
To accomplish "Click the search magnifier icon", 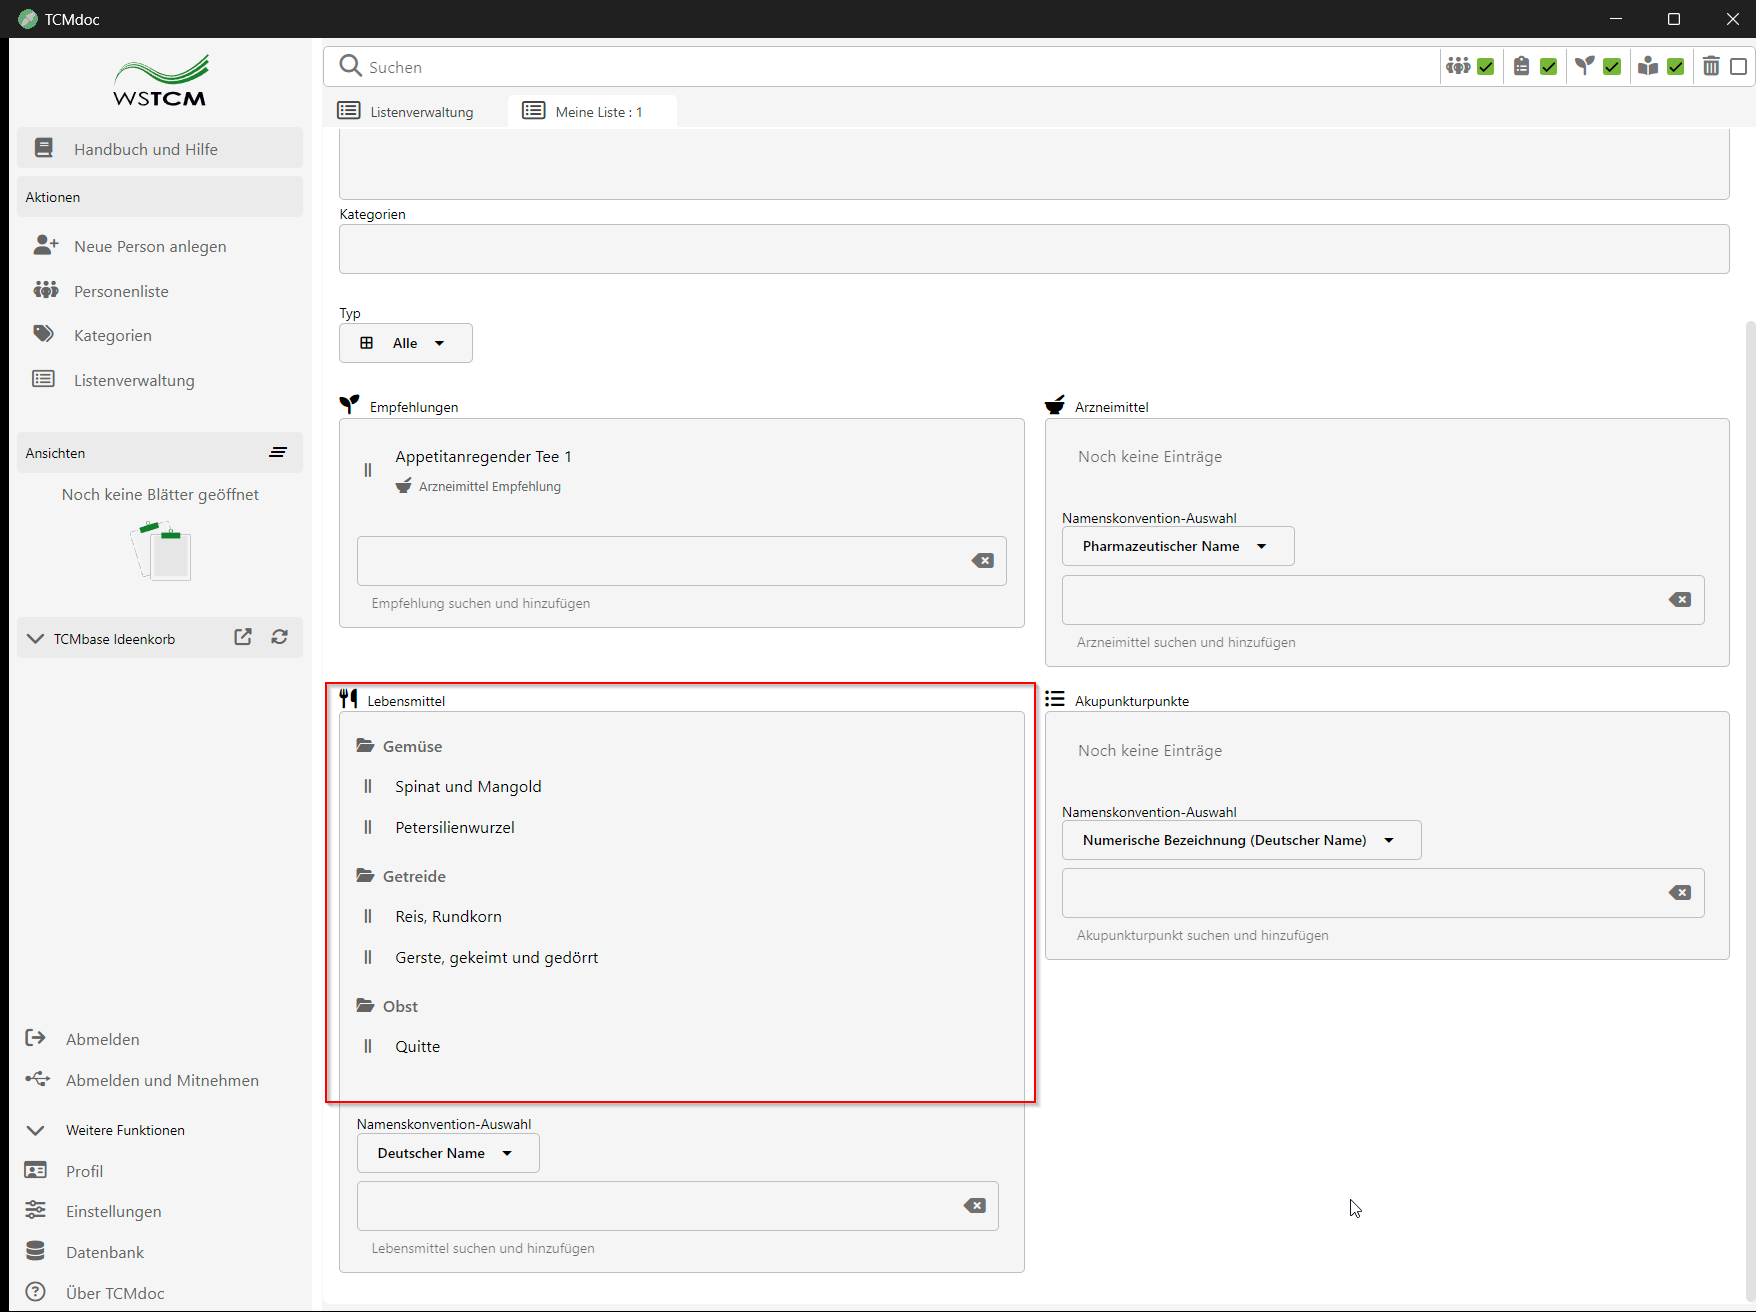I will [x=350, y=66].
